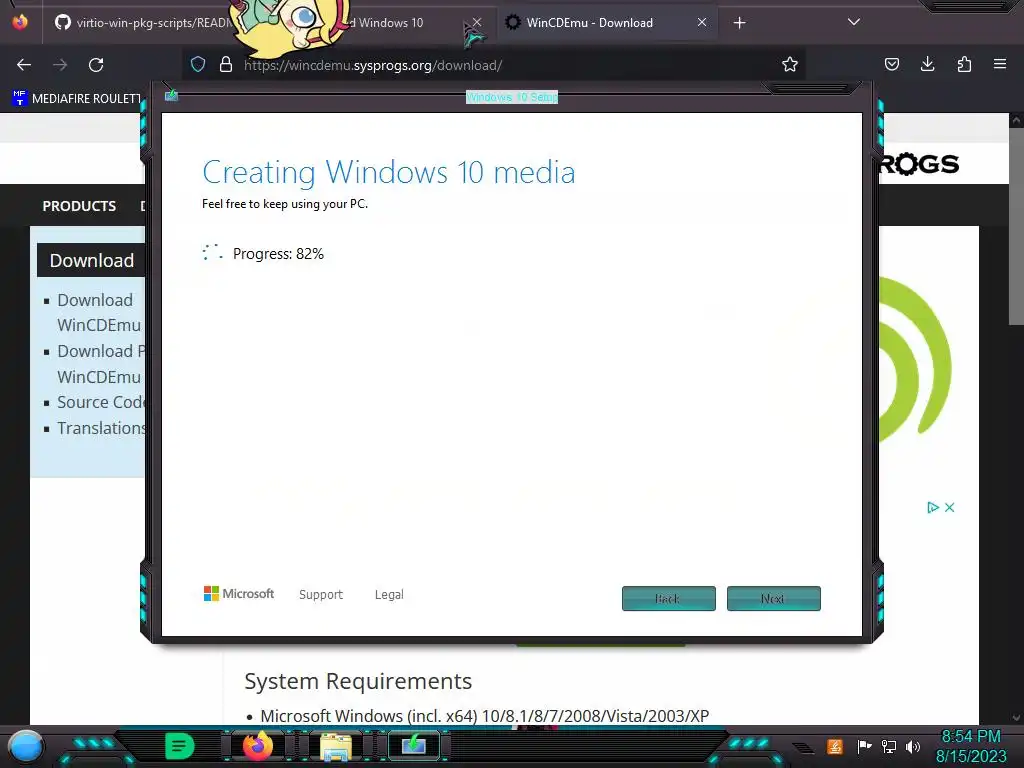The width and height of the screenshot is (1024, 768).
Task: Open the Firefox hamburger menu
Action: pyautogui.click(x=1000, y=64)
